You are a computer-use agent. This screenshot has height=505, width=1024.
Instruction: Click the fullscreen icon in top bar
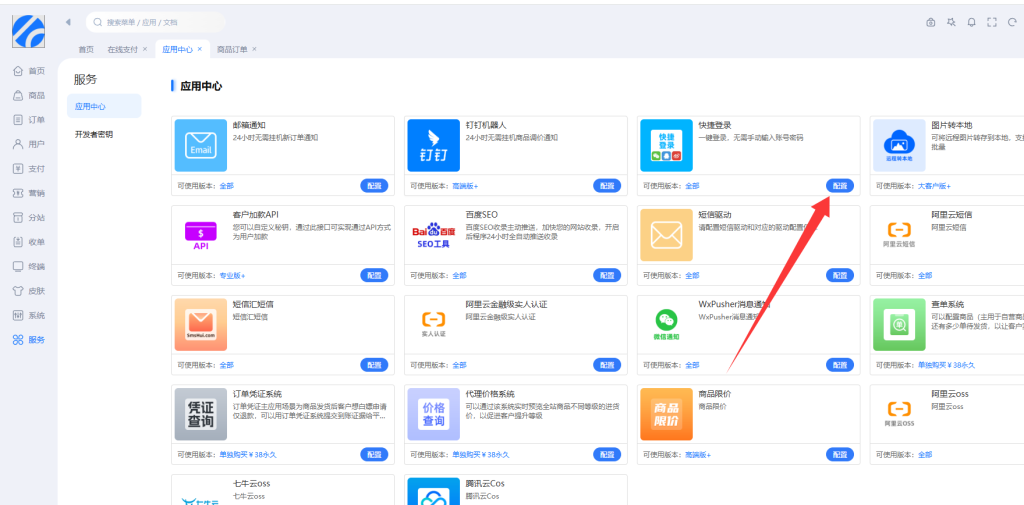991,22
